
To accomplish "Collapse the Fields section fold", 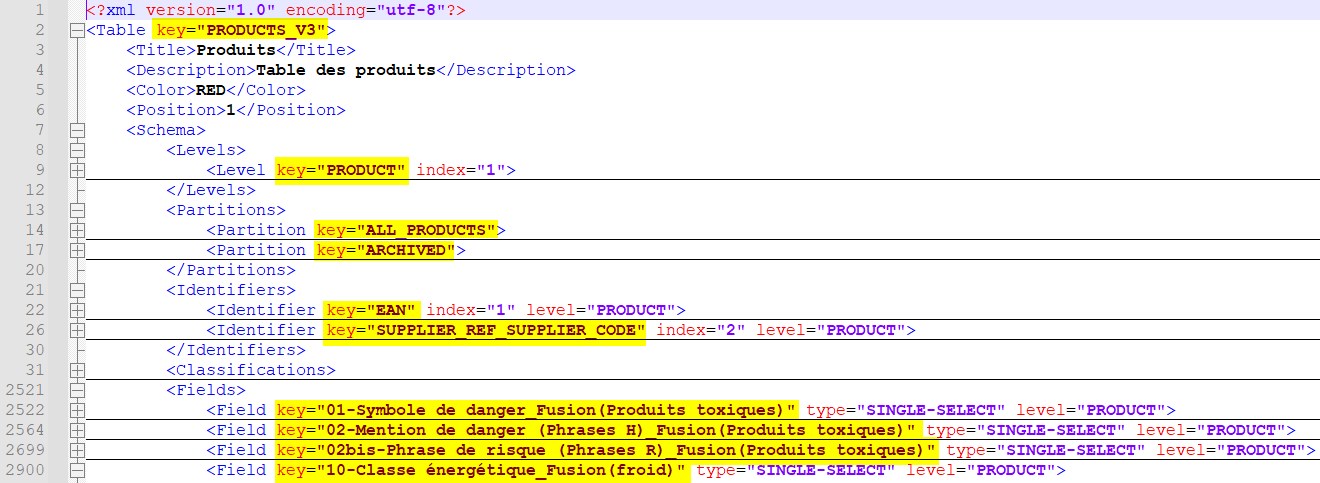I will click(x=77, y=390).
